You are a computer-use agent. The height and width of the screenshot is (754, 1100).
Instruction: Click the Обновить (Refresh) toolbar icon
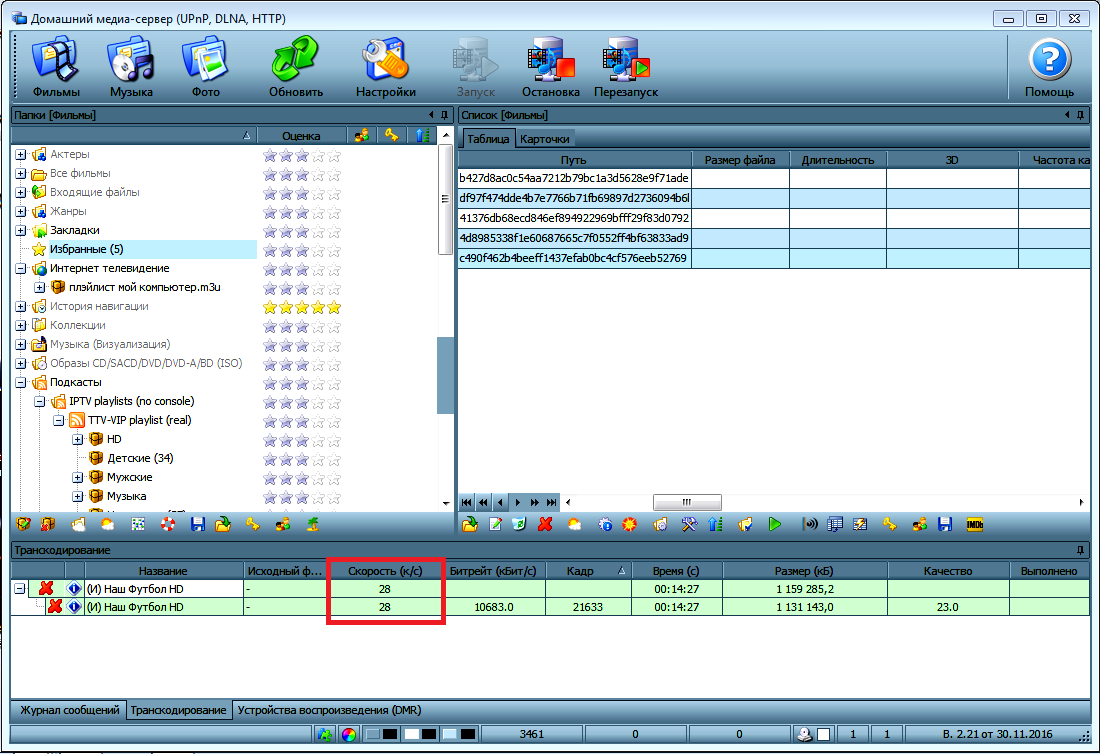(295, 66)
